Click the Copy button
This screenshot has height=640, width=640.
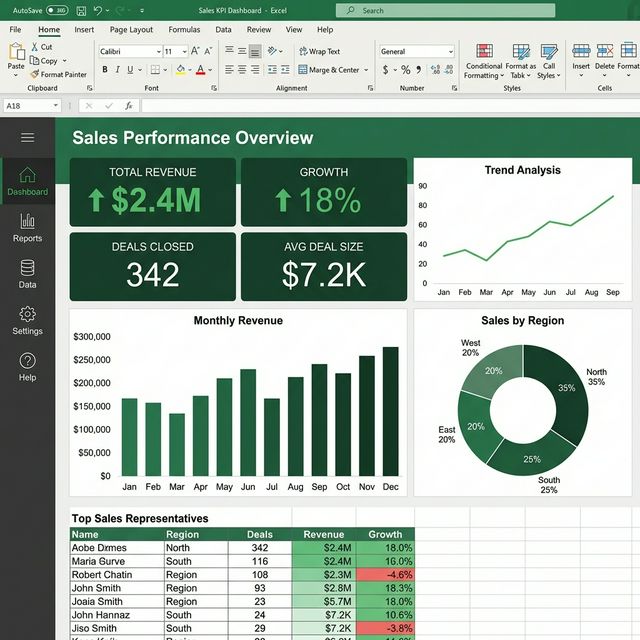[44, 61]
